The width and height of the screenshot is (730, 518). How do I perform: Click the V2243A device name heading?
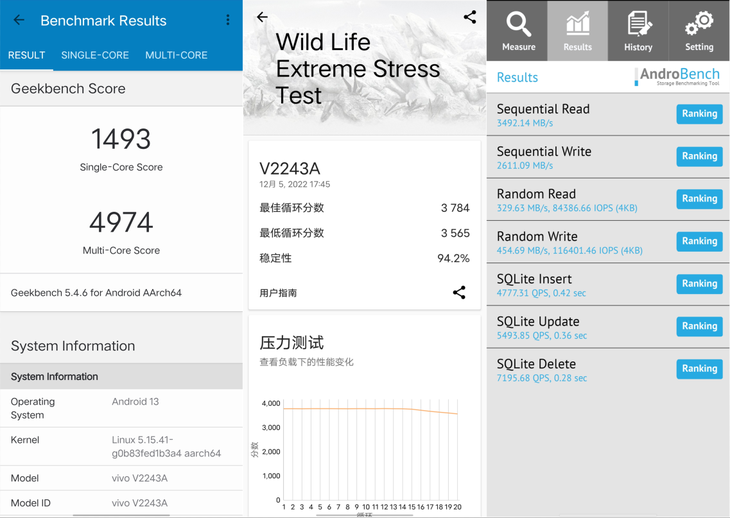click(290, 168)
